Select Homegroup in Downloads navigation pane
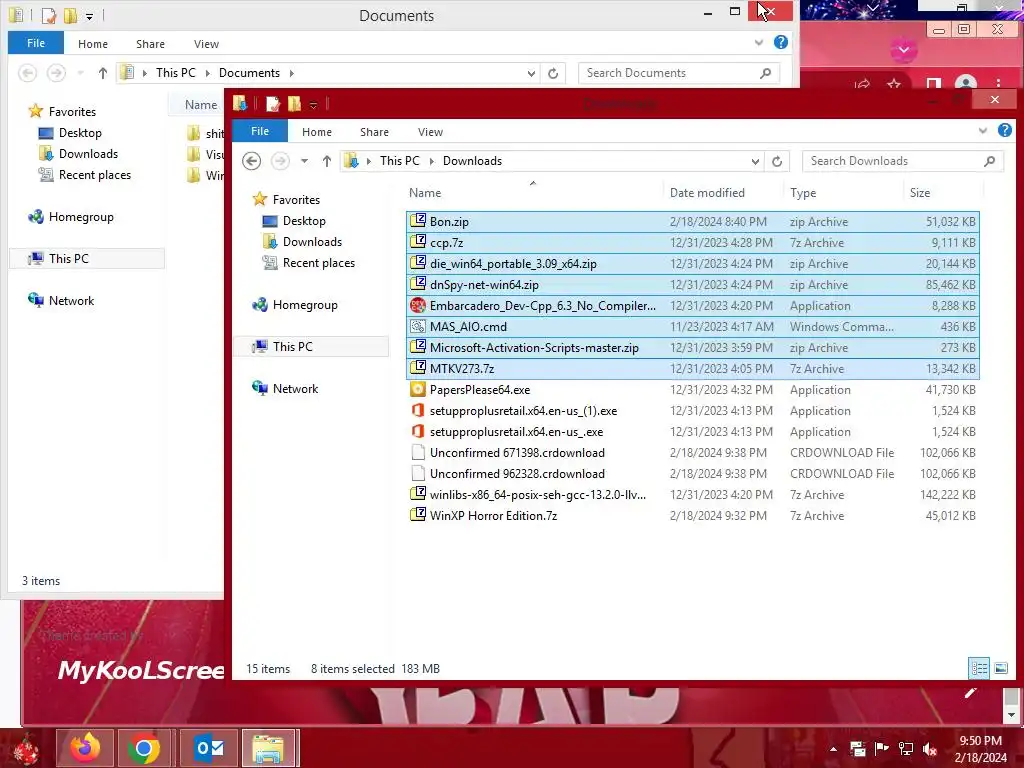The height and width of the screenshot is (768, 1024). [305, 304]
